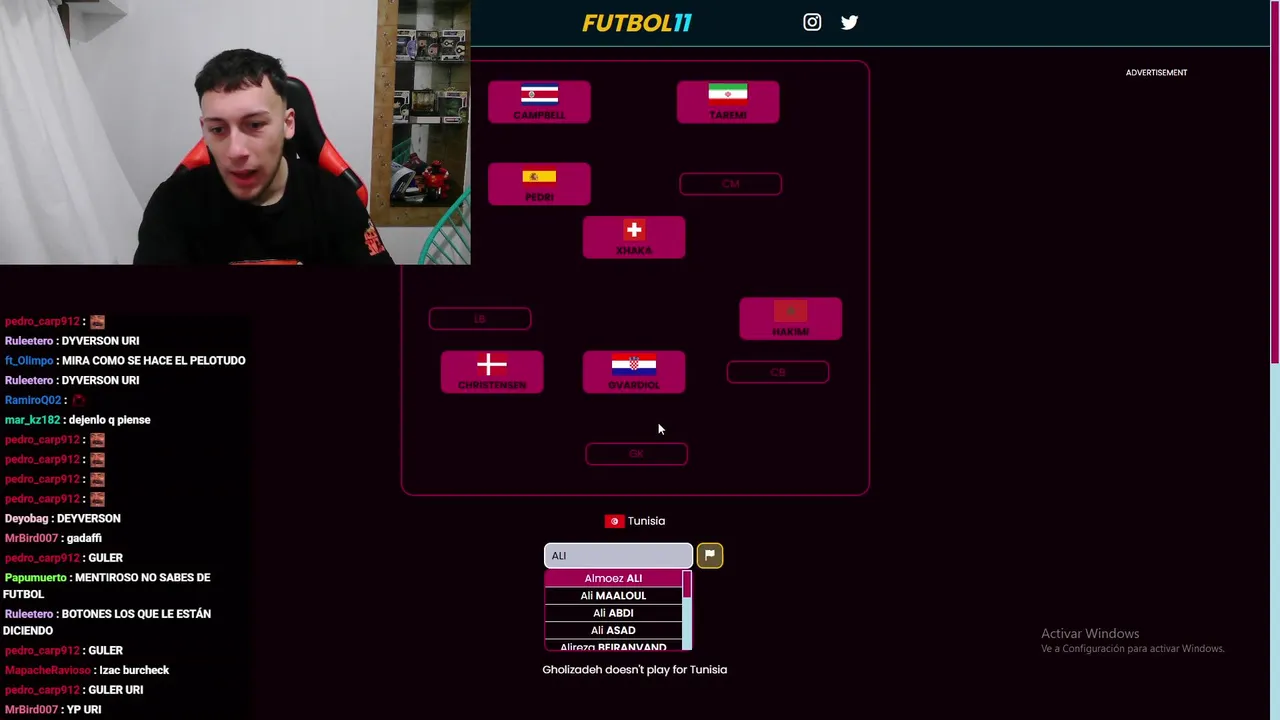This screenshot has height=720, width=1280.
Task: Click chat message 'Izac burcheck'
Action: (x=134, y=670)
